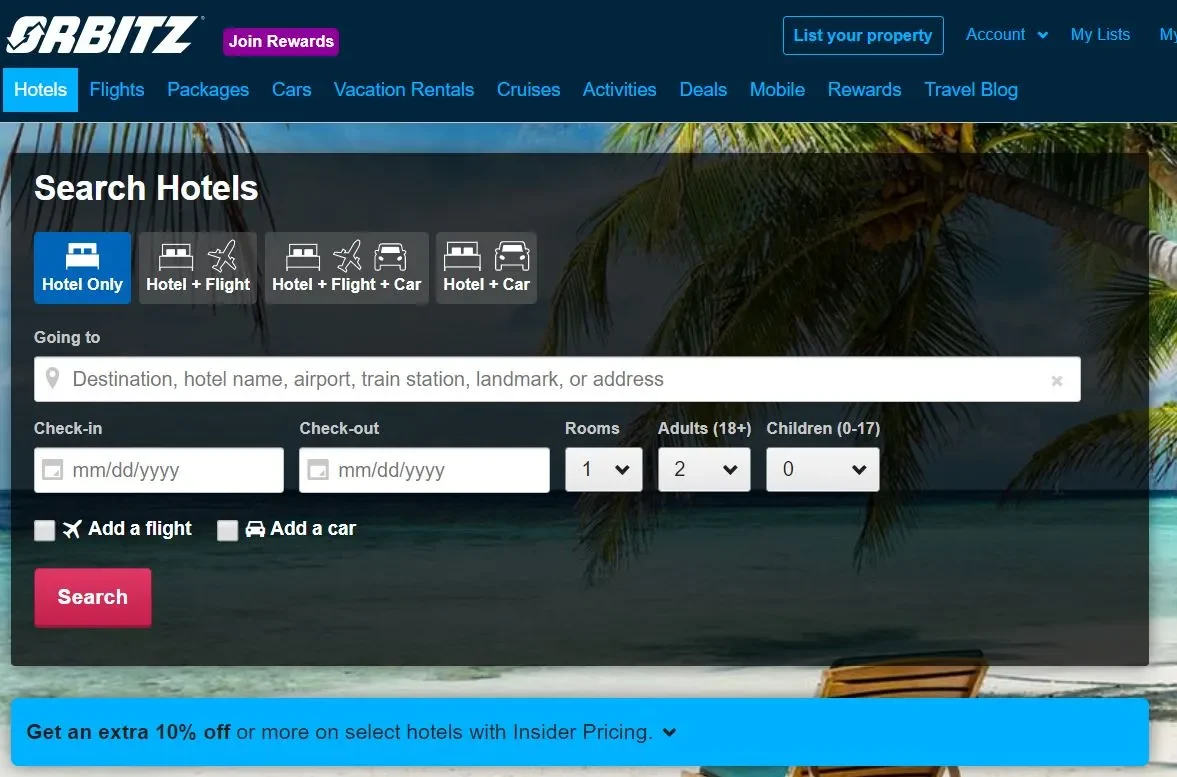Click the Orbitz logo
This screenshot has width=1177, height=777.
click(103, 35)
